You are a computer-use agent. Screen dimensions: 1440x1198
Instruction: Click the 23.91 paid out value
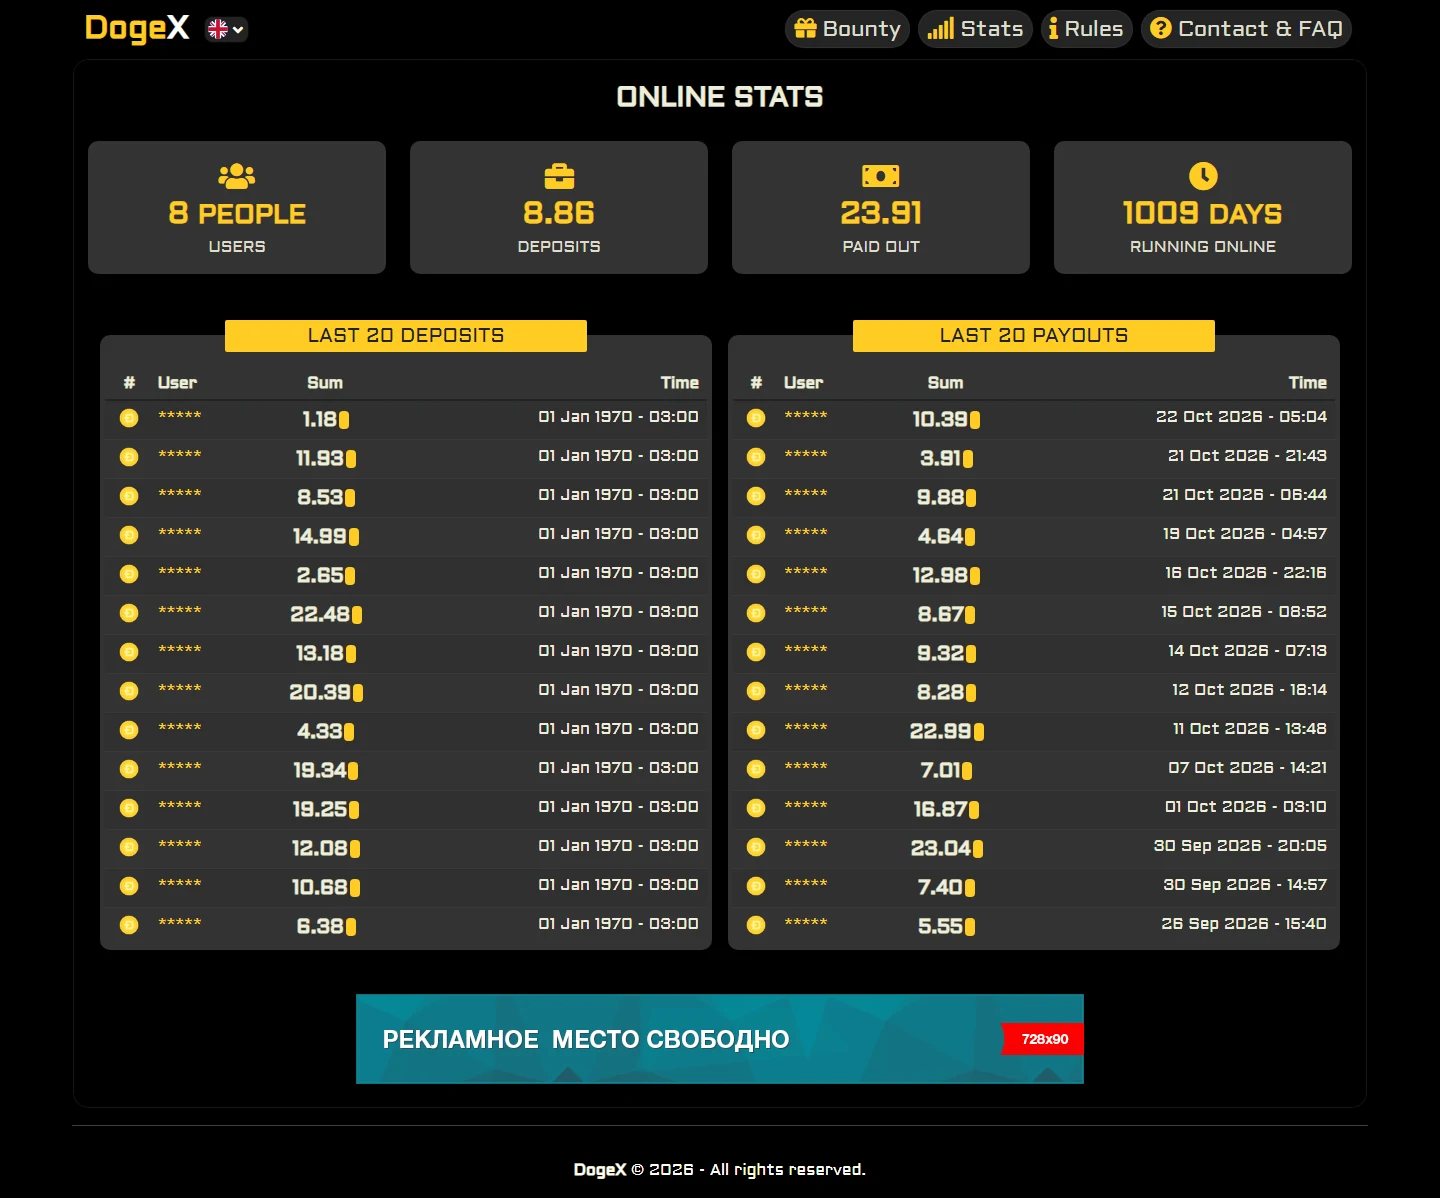click(881, 213)
